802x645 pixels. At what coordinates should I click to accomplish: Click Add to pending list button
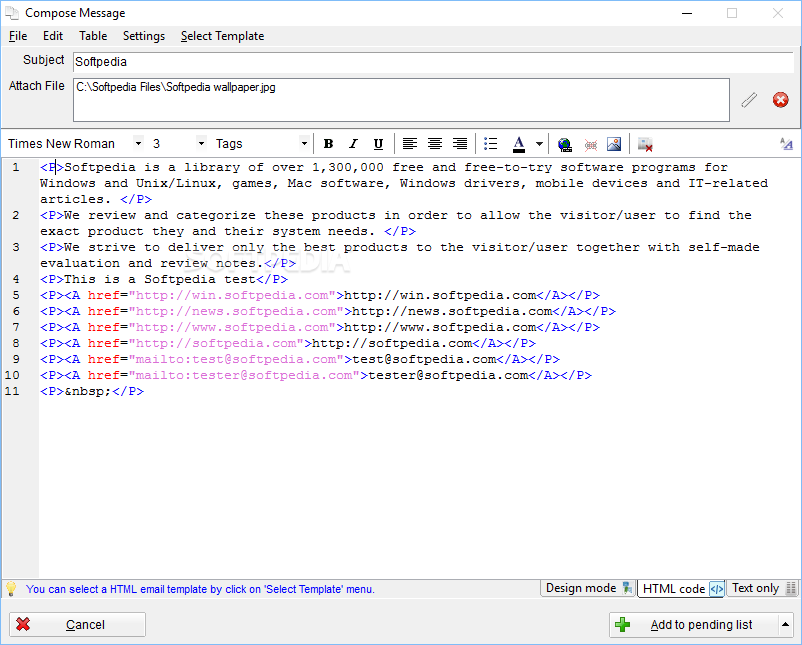[694, 625]
